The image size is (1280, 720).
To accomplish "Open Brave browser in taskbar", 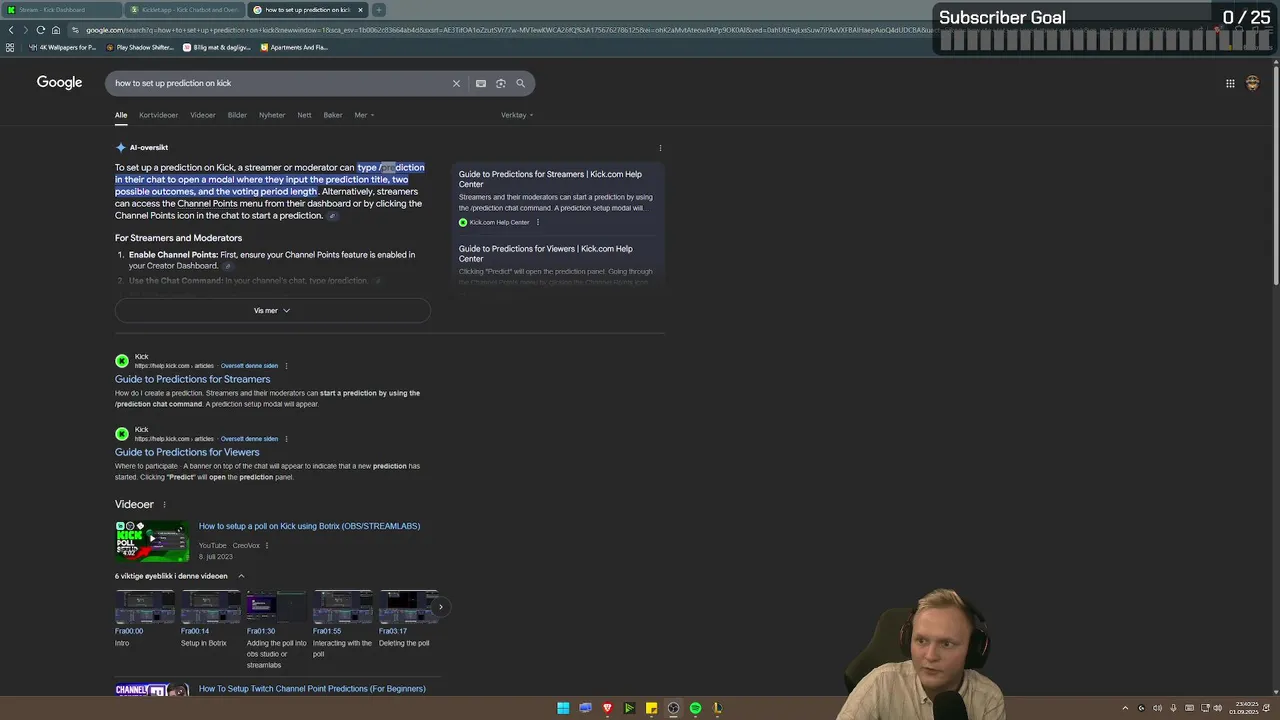I will coord(607,708).
